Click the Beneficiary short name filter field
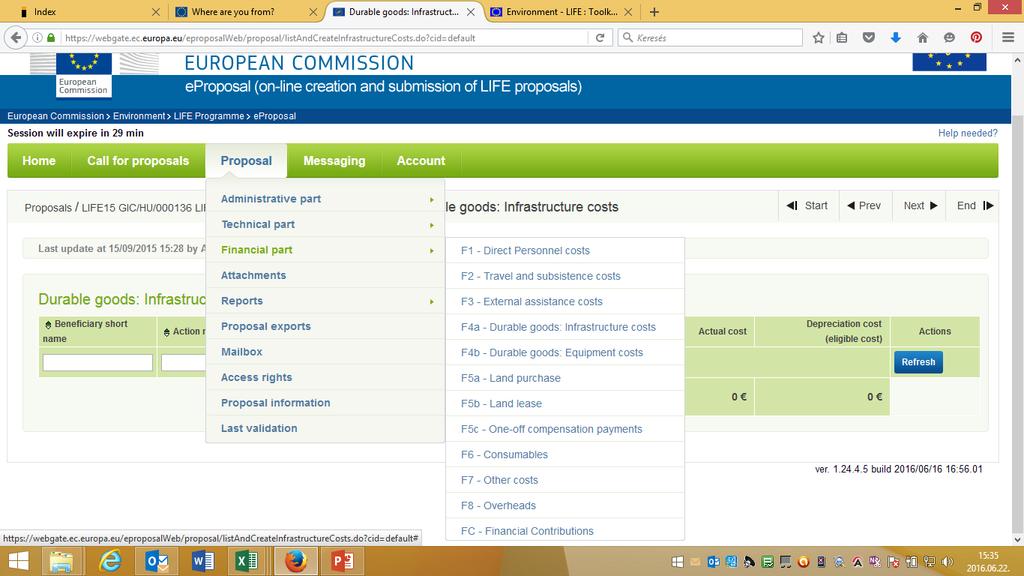This screenshot has width=1024, height=576. pyautogui.click(x=97, y=362)
